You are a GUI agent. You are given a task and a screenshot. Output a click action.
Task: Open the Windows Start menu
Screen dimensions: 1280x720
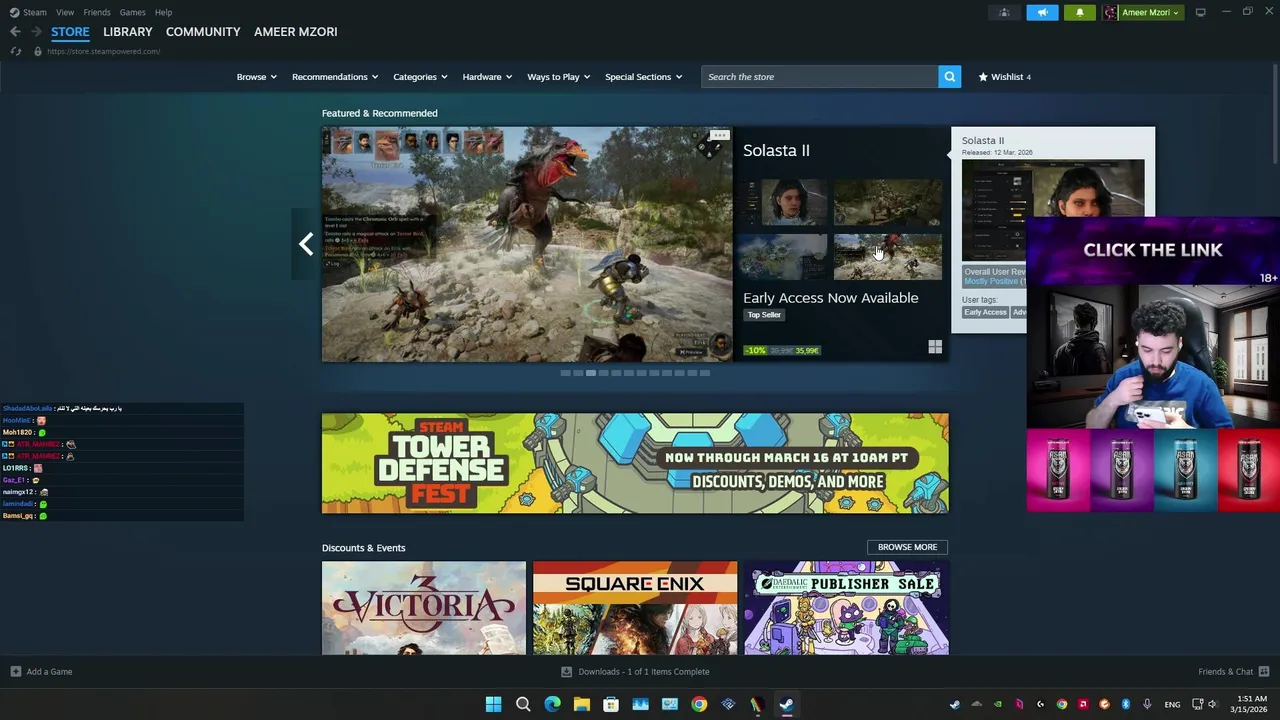(x=493, y=704)
